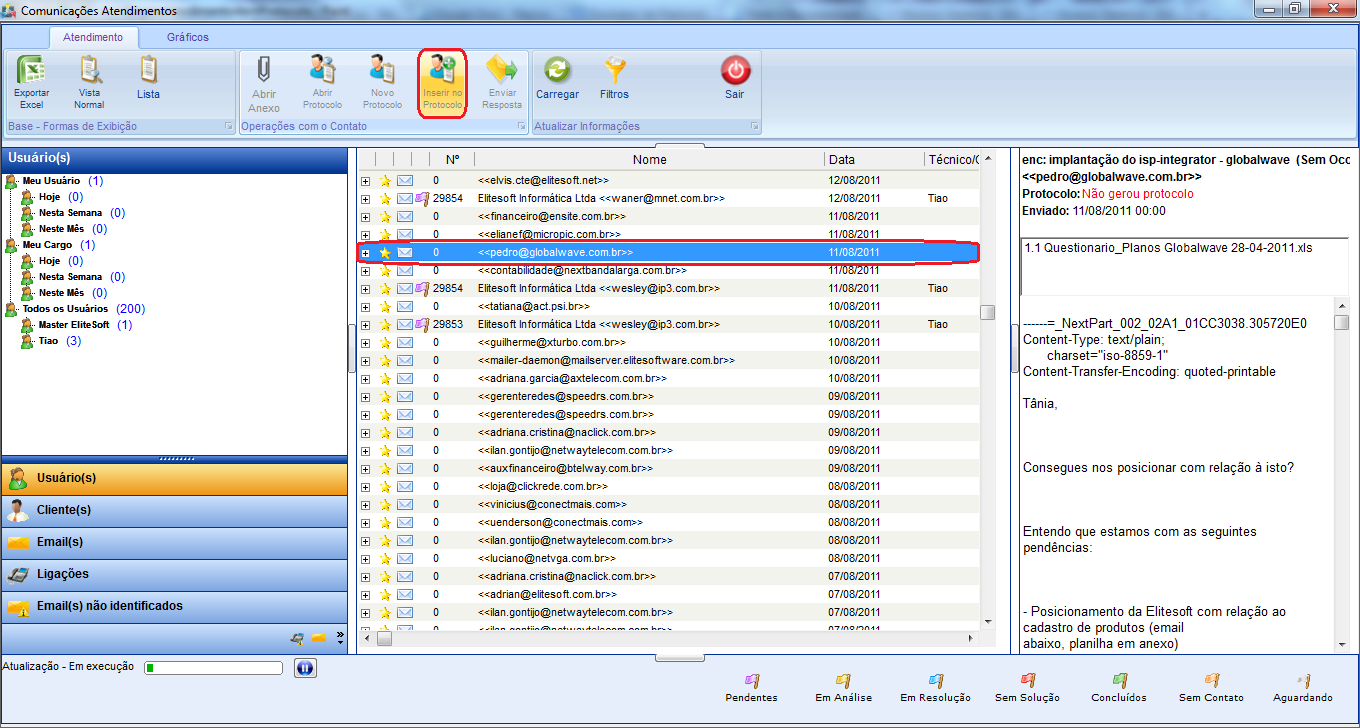Image resolution: width=1360 pixels, height=728 pixels.
Task: Click the Exportar Excel icon
Action: pos(32,72)
